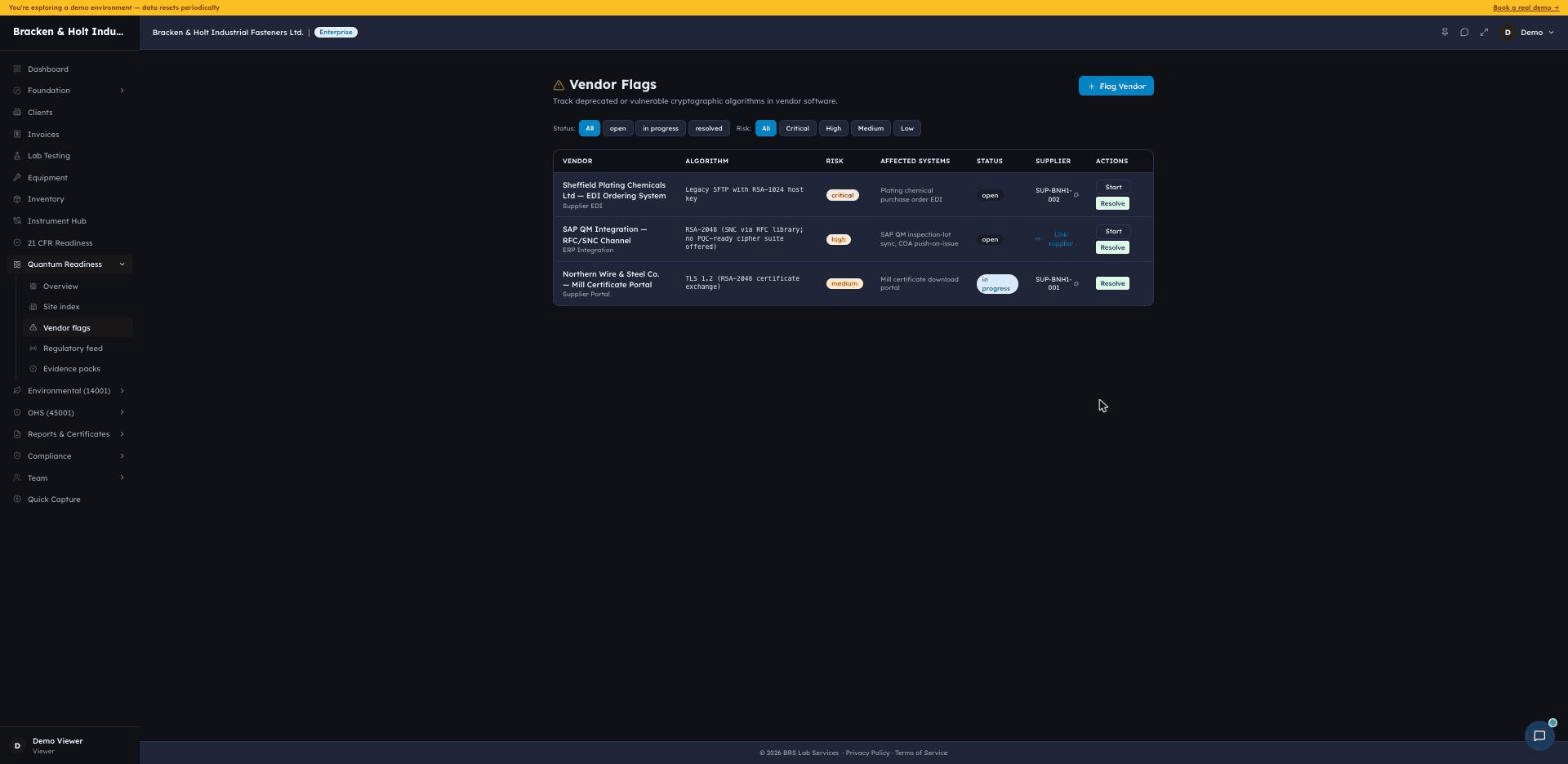Click the Inventory box icon
This screenshot has width=1568, height=764.
(18, 199)
